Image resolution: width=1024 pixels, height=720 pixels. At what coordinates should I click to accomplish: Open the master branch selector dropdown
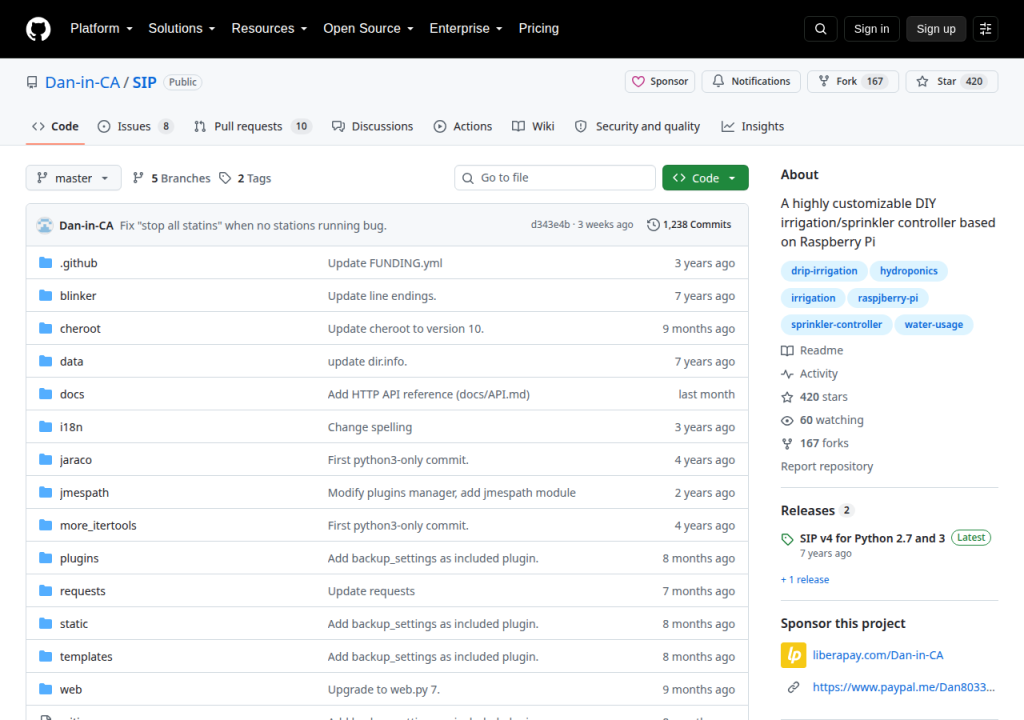[x=73, y=178]
